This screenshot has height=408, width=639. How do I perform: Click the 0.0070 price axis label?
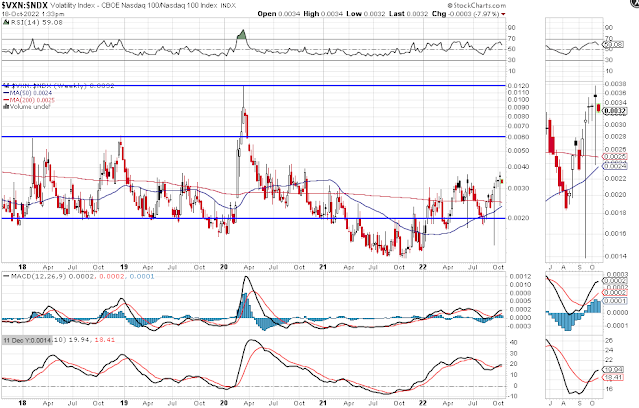point(518,126)
